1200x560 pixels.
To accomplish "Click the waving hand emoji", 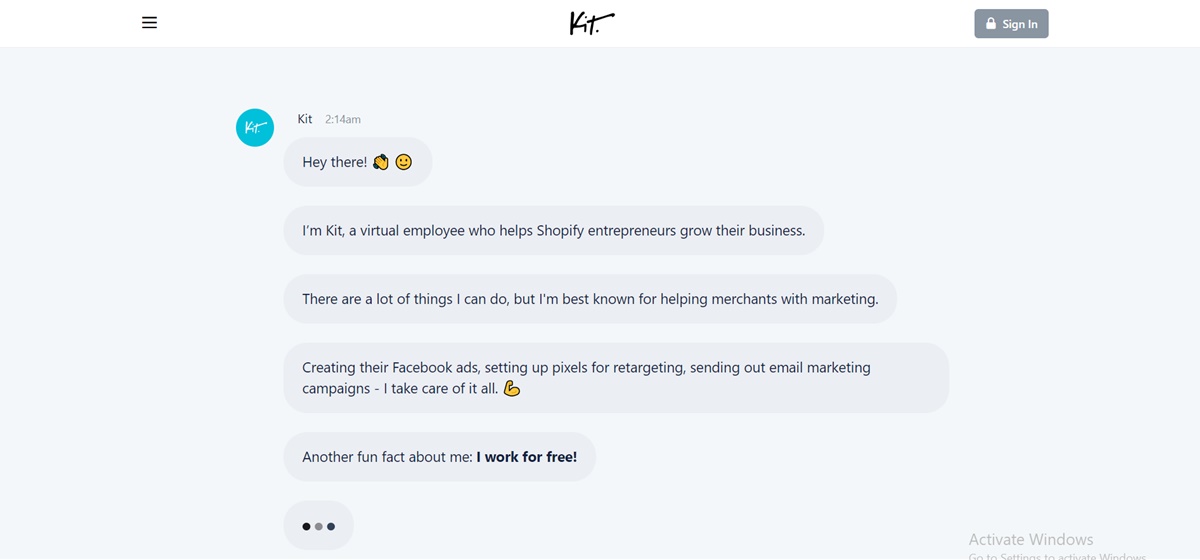I will tap(381, 162).
